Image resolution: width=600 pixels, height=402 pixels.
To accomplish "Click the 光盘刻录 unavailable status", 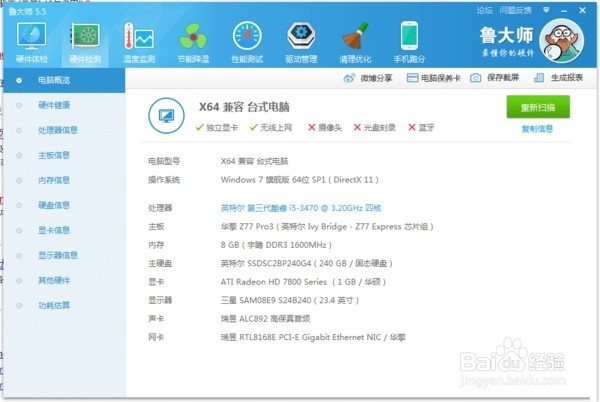I will 374,127.
